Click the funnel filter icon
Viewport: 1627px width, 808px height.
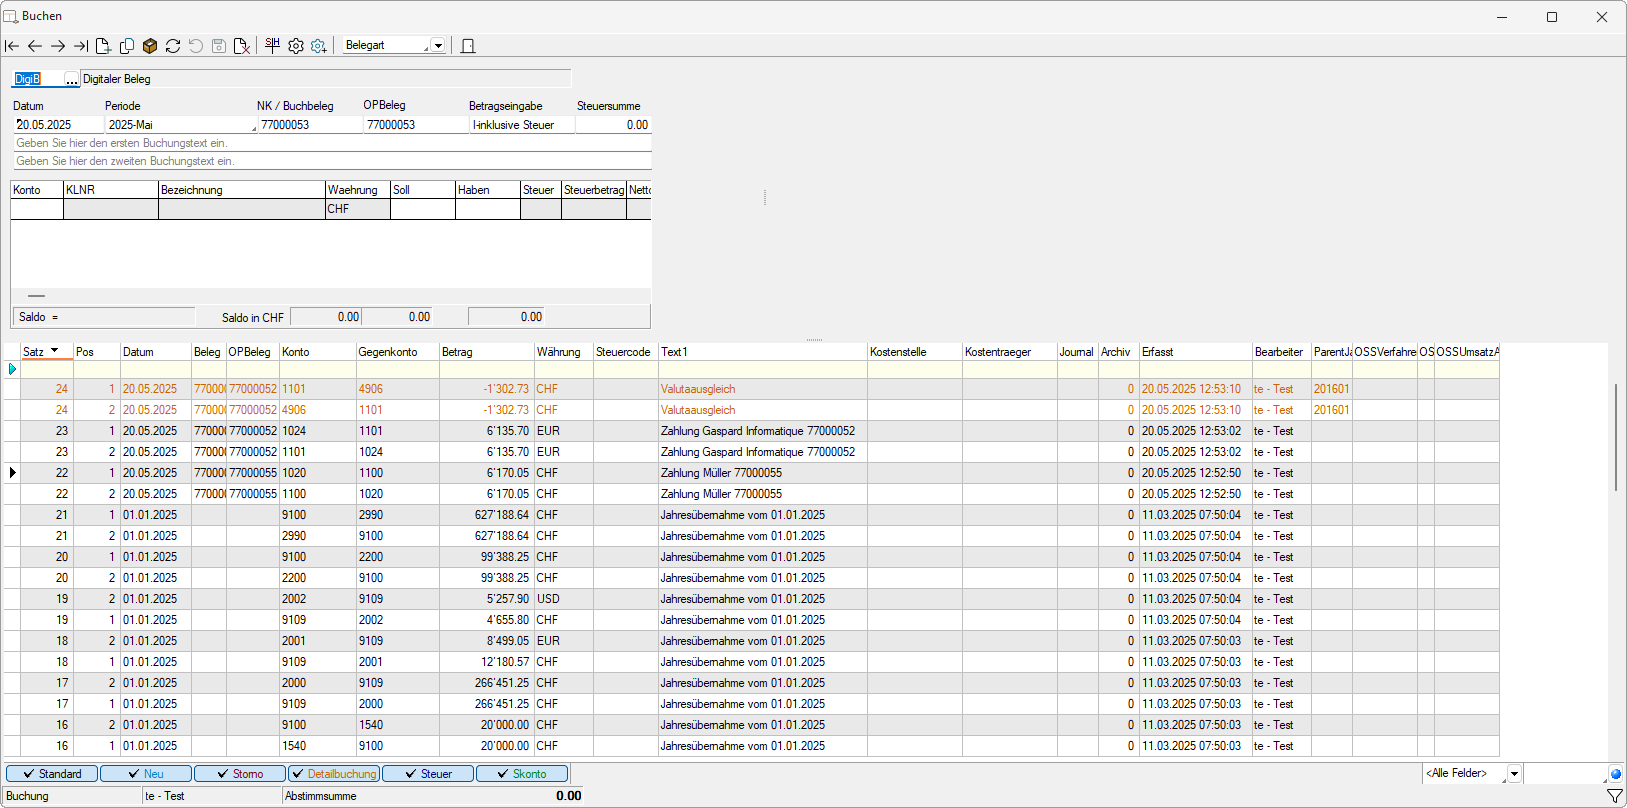(x=1614, y=796)
